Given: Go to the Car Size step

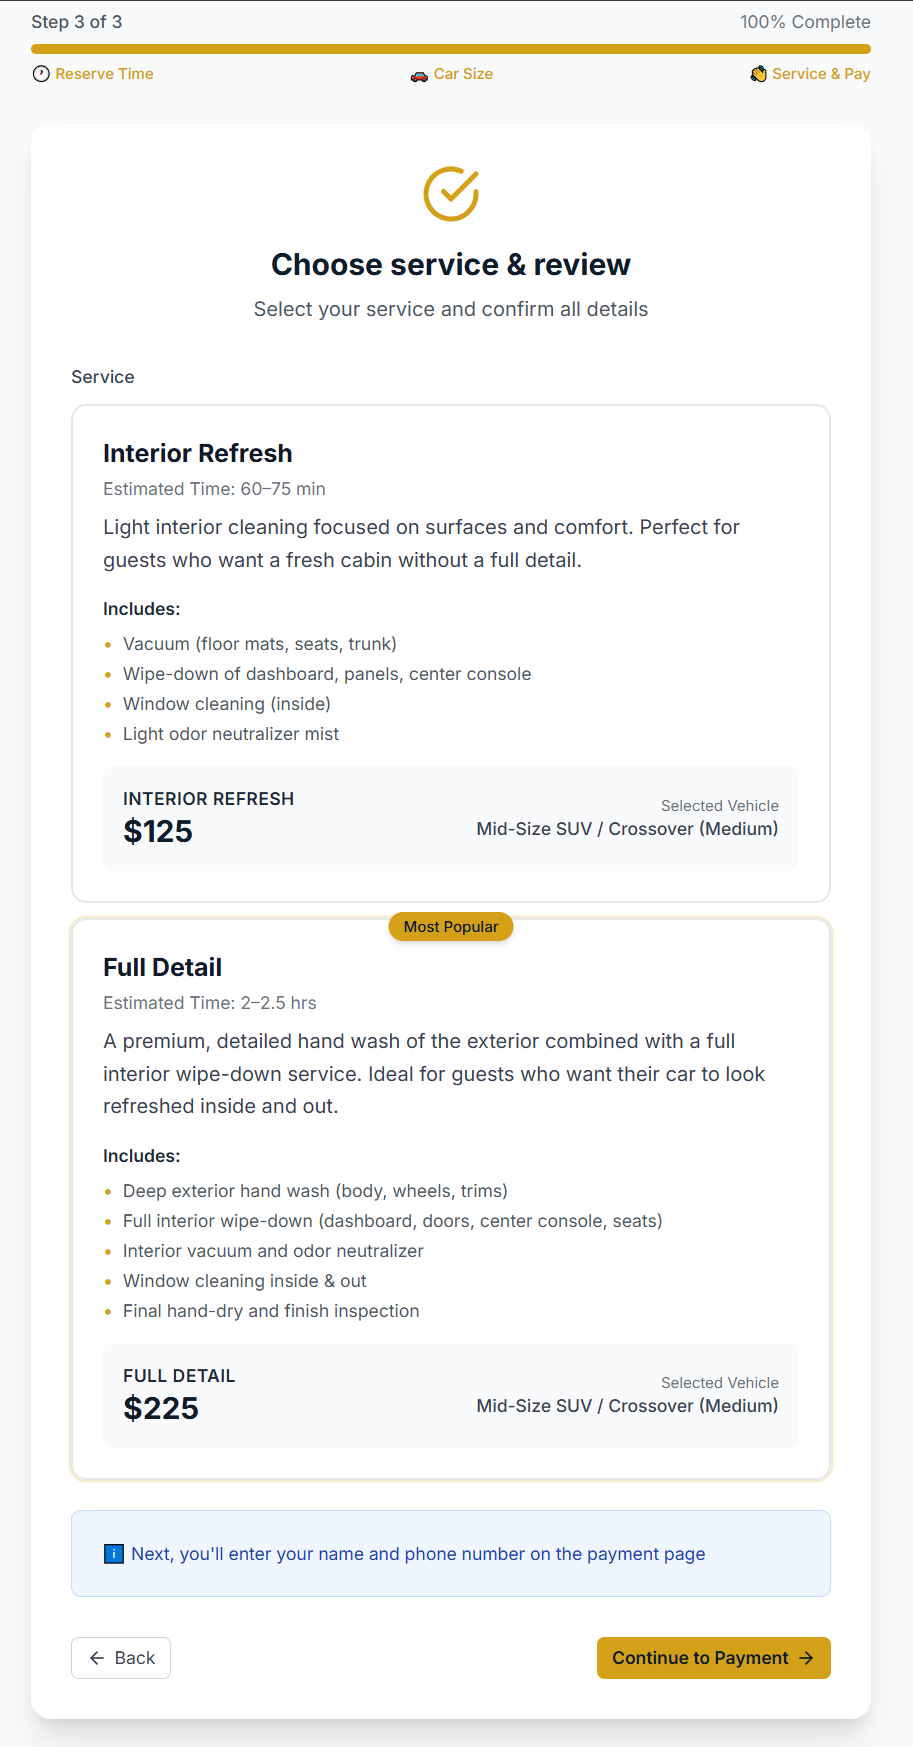Looking at the screenshot, I should coord(452,74).
